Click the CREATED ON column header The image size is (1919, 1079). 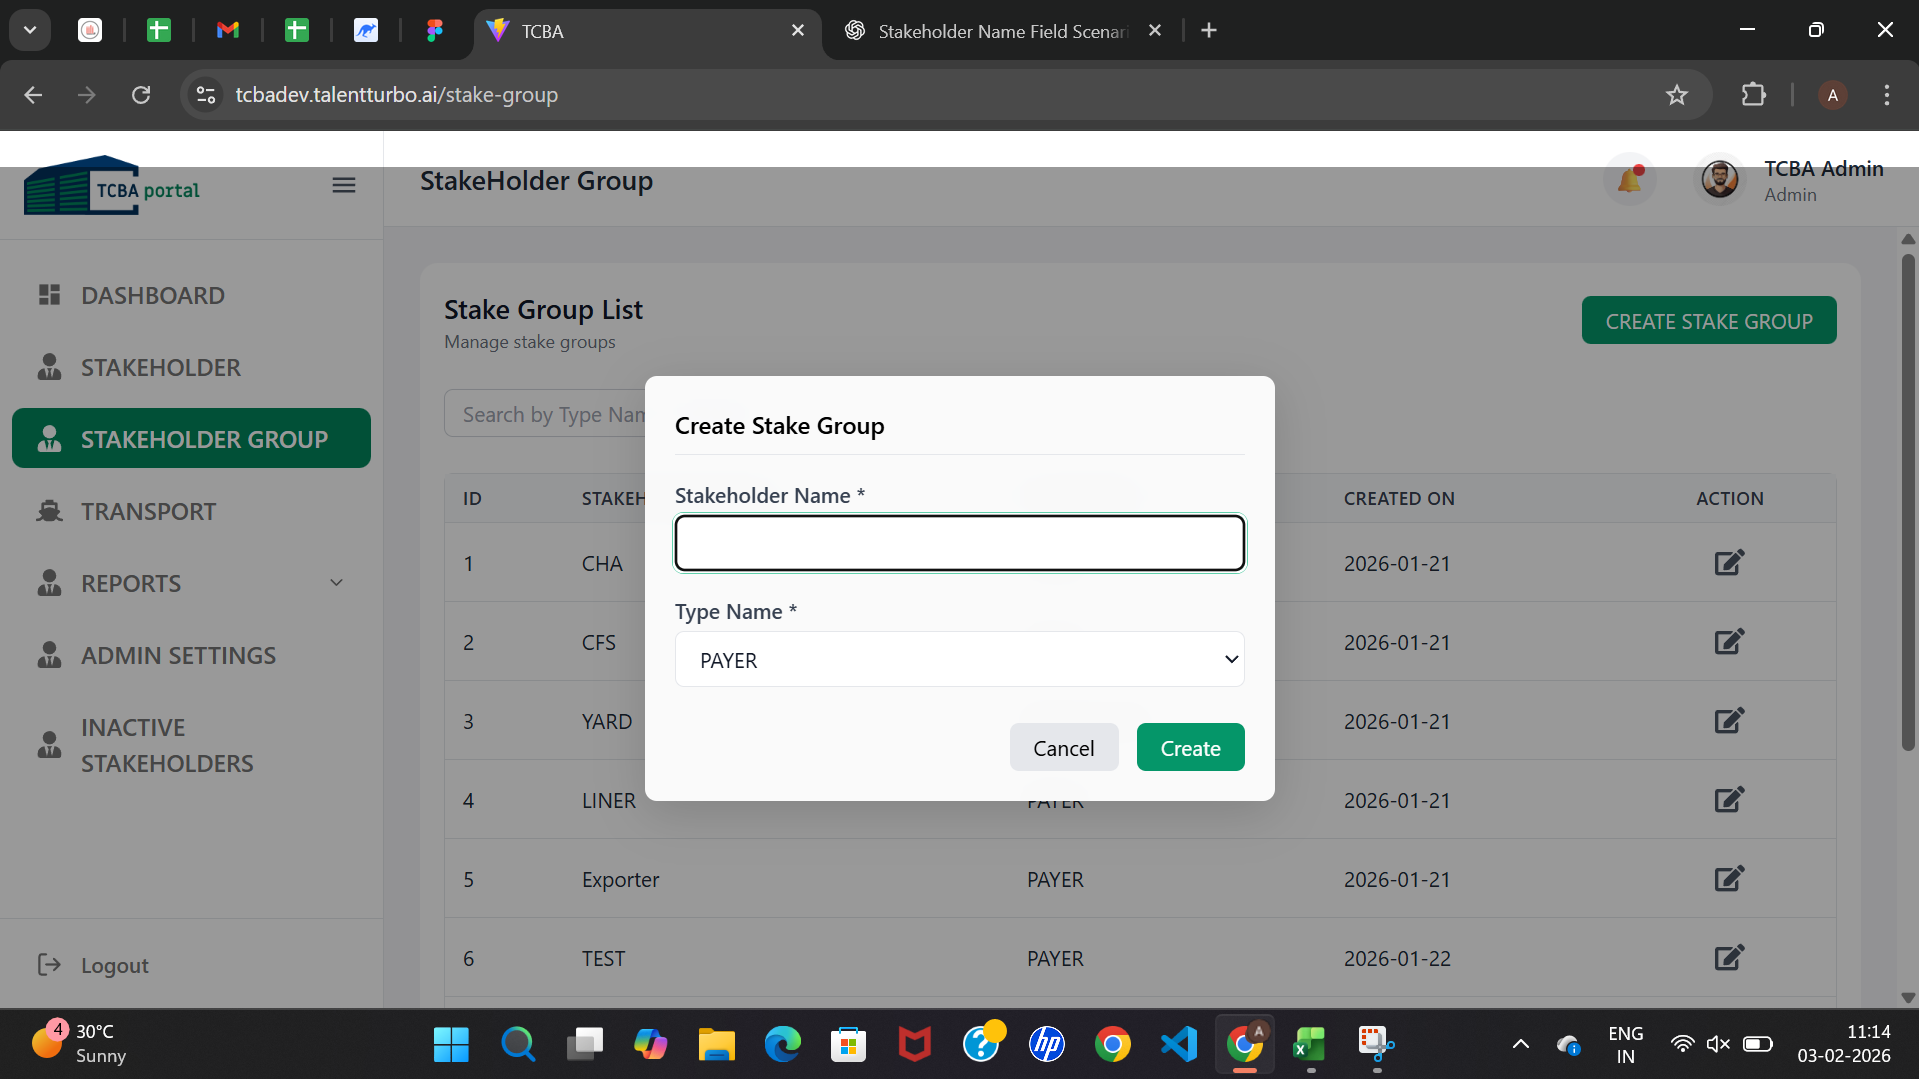[1399, 498]
